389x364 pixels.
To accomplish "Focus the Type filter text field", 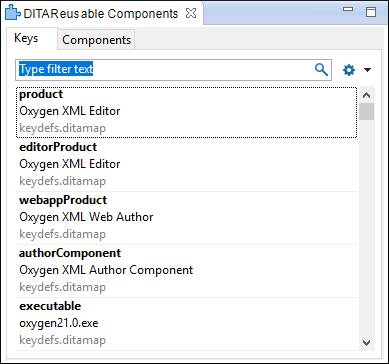I will [x=173, y=70].
